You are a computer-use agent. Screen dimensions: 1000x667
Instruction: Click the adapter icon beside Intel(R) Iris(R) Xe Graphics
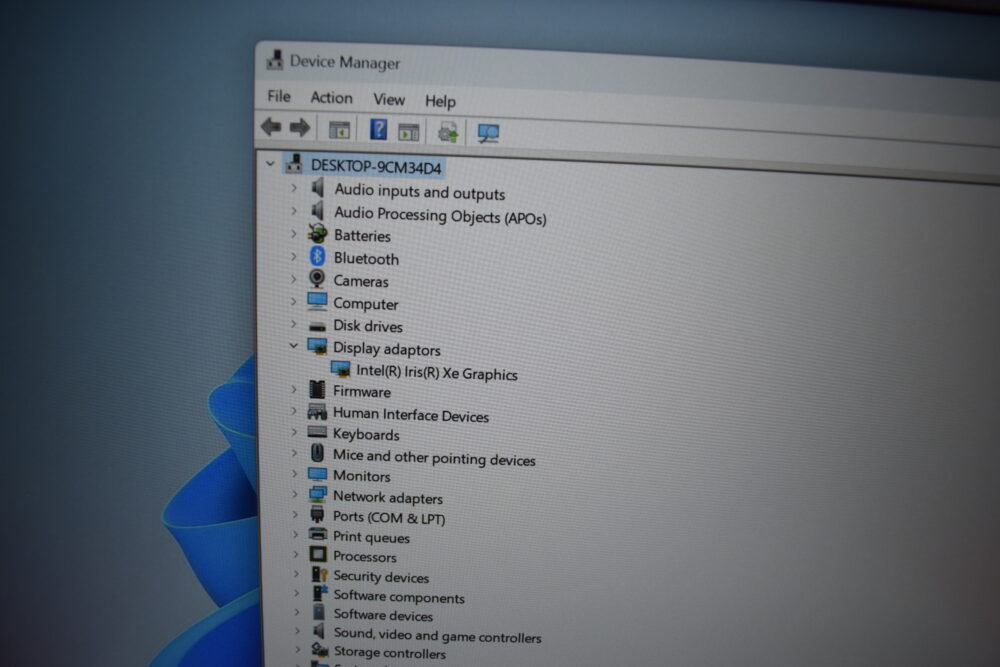pos(340,369)
